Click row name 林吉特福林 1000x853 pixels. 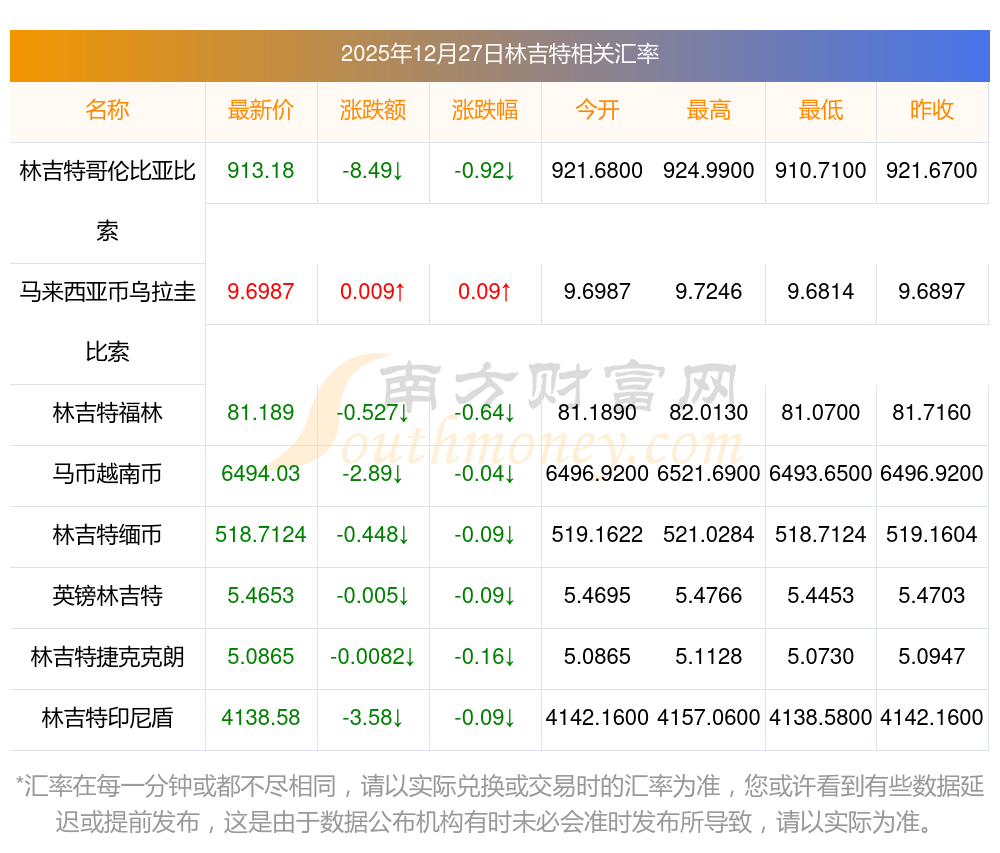pyautogui.click(x=107, y=412)
